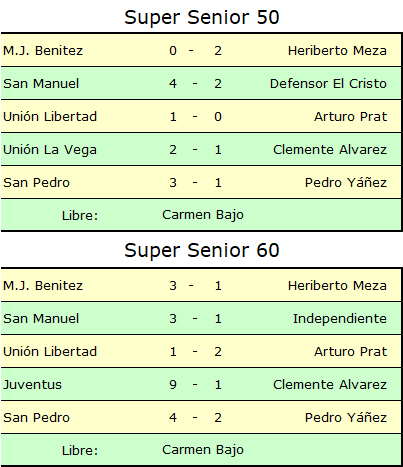Select Heriberto Meza in Super Senior 50
This screenshot has width=403, height=467.
(337, 51)
